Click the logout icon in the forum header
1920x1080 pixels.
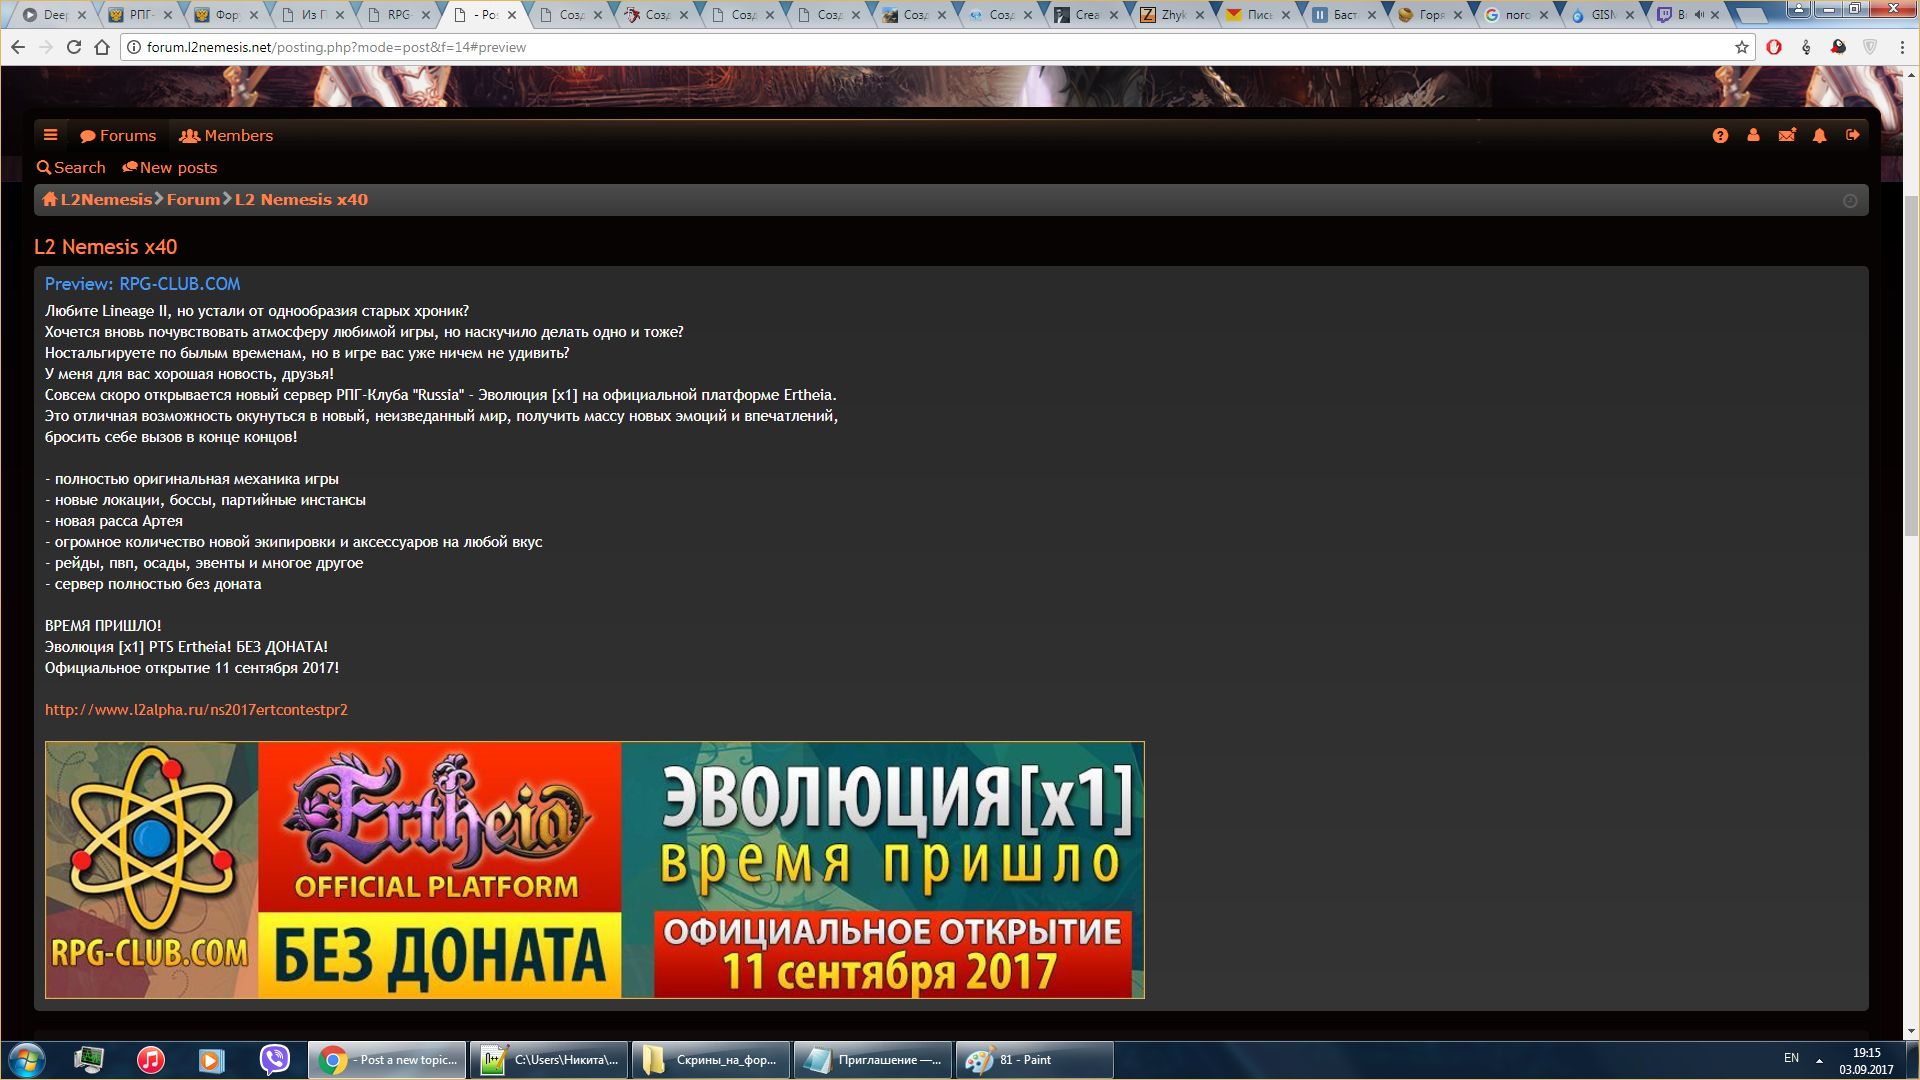point(1853,135)
